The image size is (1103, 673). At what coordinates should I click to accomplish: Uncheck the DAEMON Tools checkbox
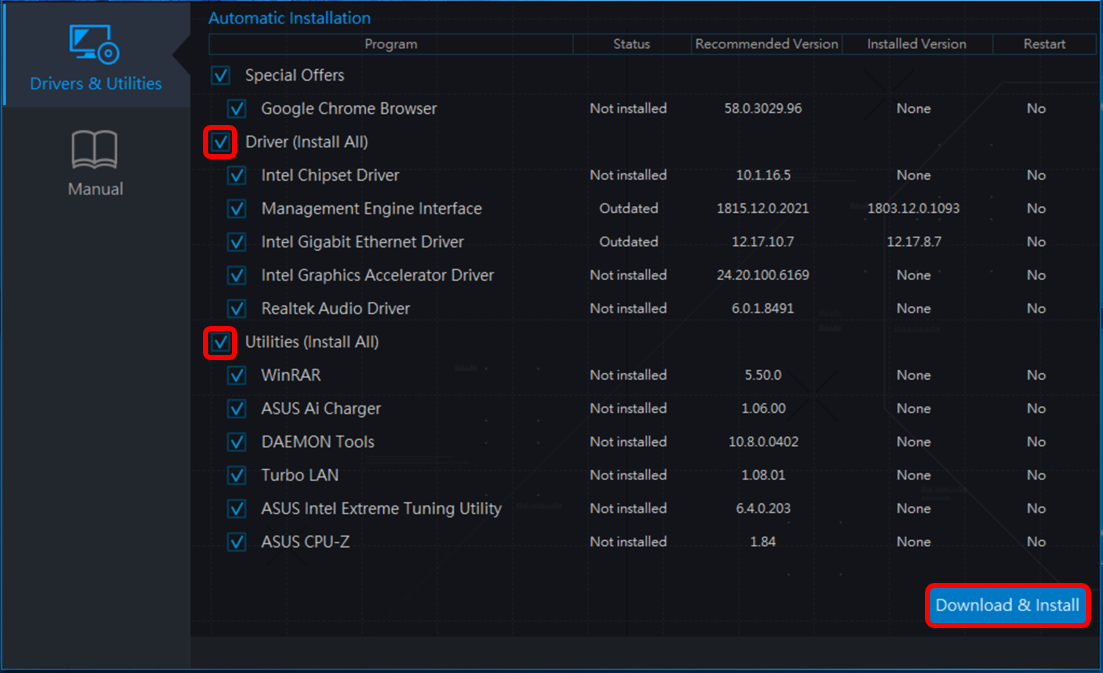point(237,442)
